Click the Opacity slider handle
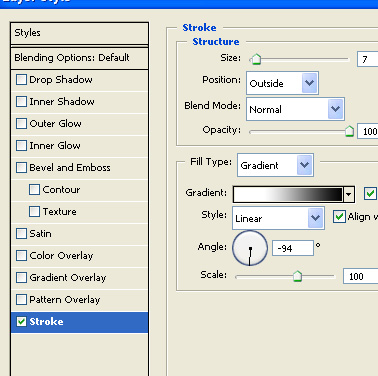This screenshot has width=378, height=376. (349, 131)
